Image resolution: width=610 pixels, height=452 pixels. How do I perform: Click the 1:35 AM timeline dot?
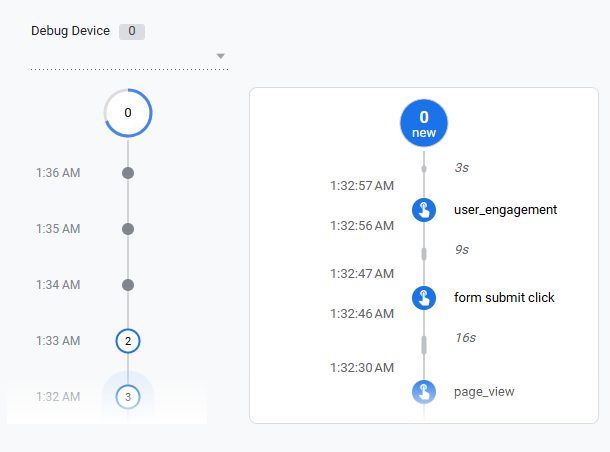pyautogui.click(x=128, y=229)
